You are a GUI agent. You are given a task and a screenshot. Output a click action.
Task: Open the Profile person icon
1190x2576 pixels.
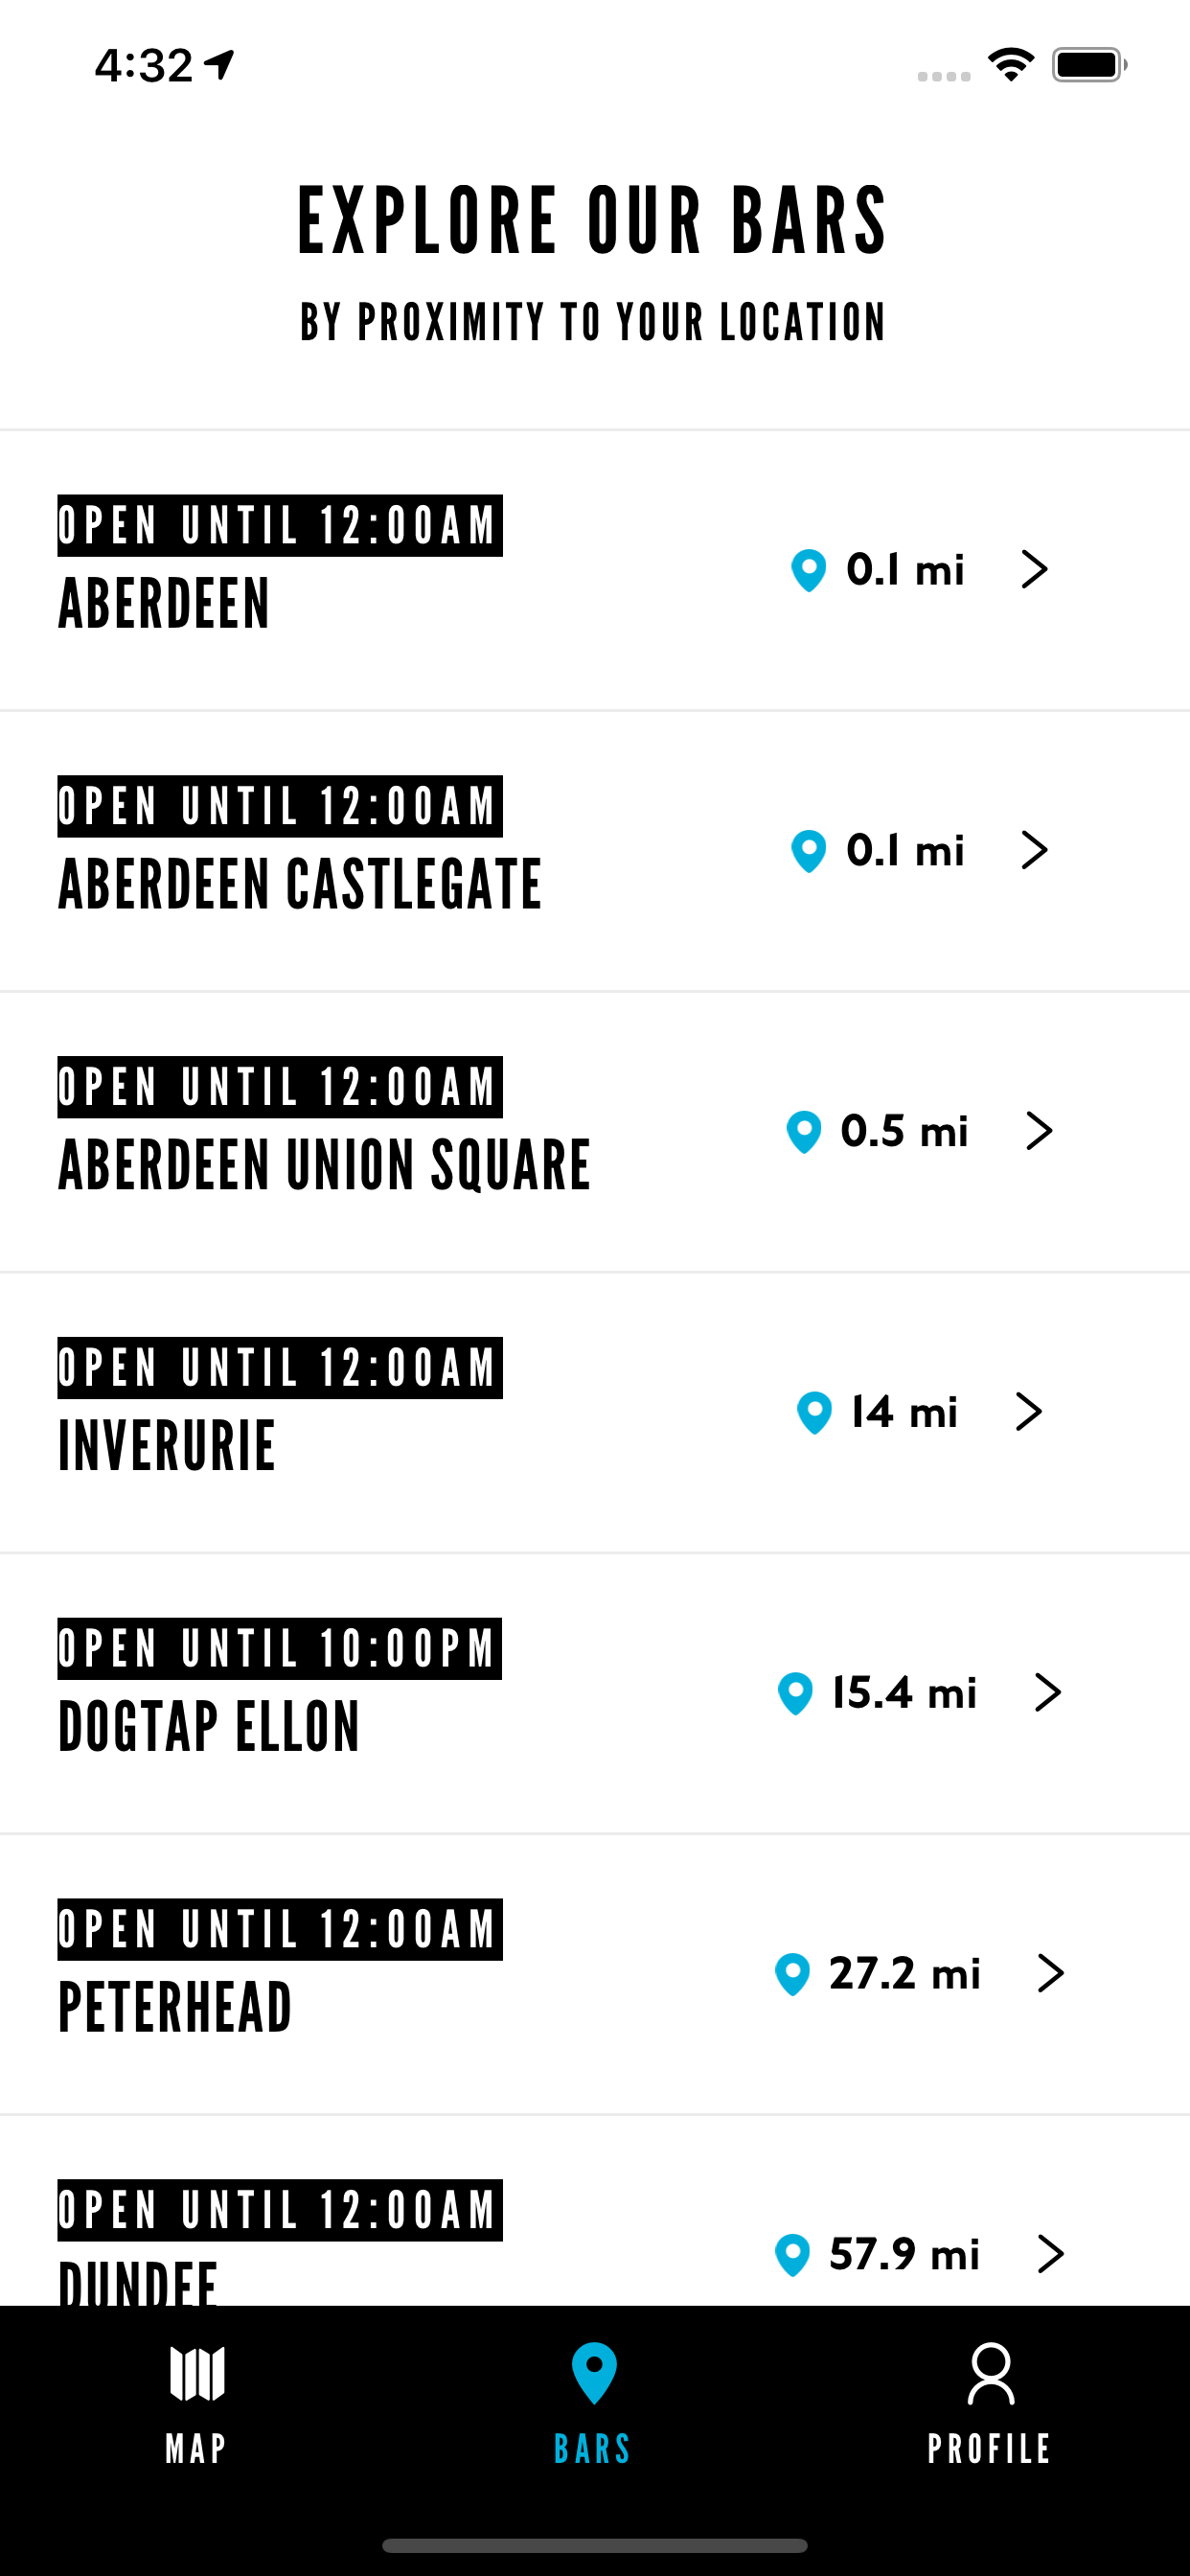(x=990, y=2373)
